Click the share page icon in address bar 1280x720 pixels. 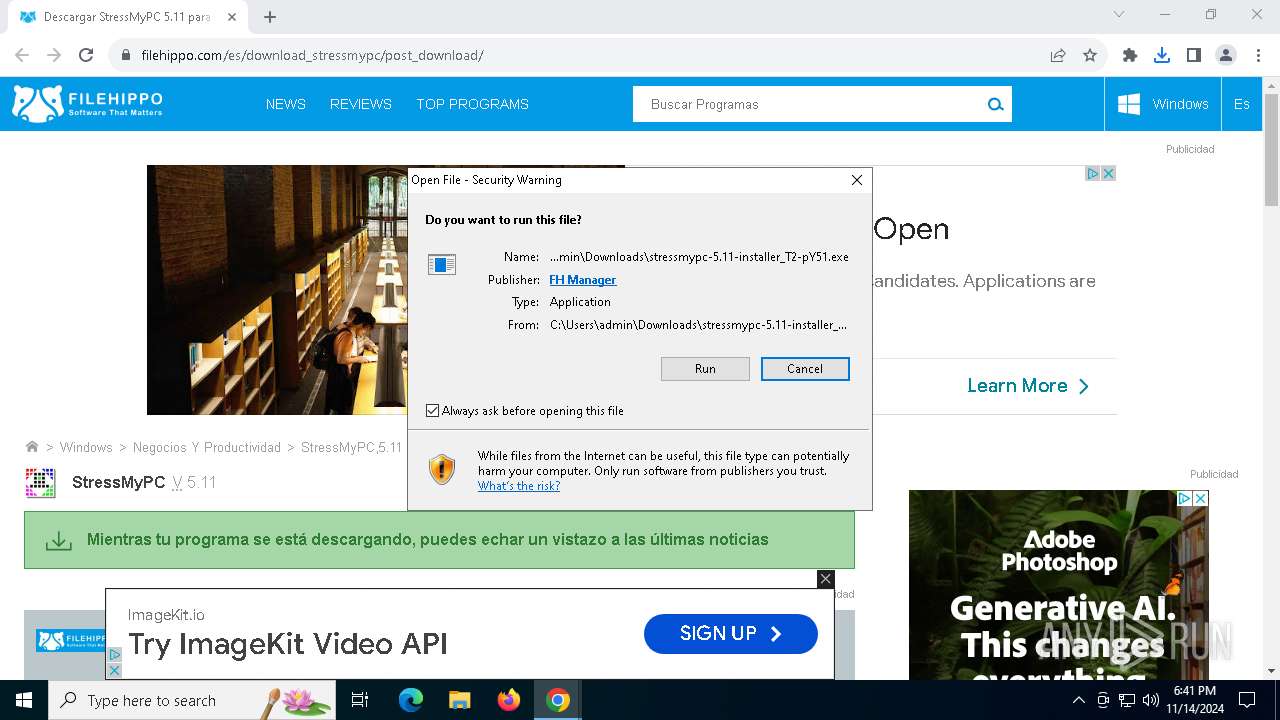point(1058,55)
